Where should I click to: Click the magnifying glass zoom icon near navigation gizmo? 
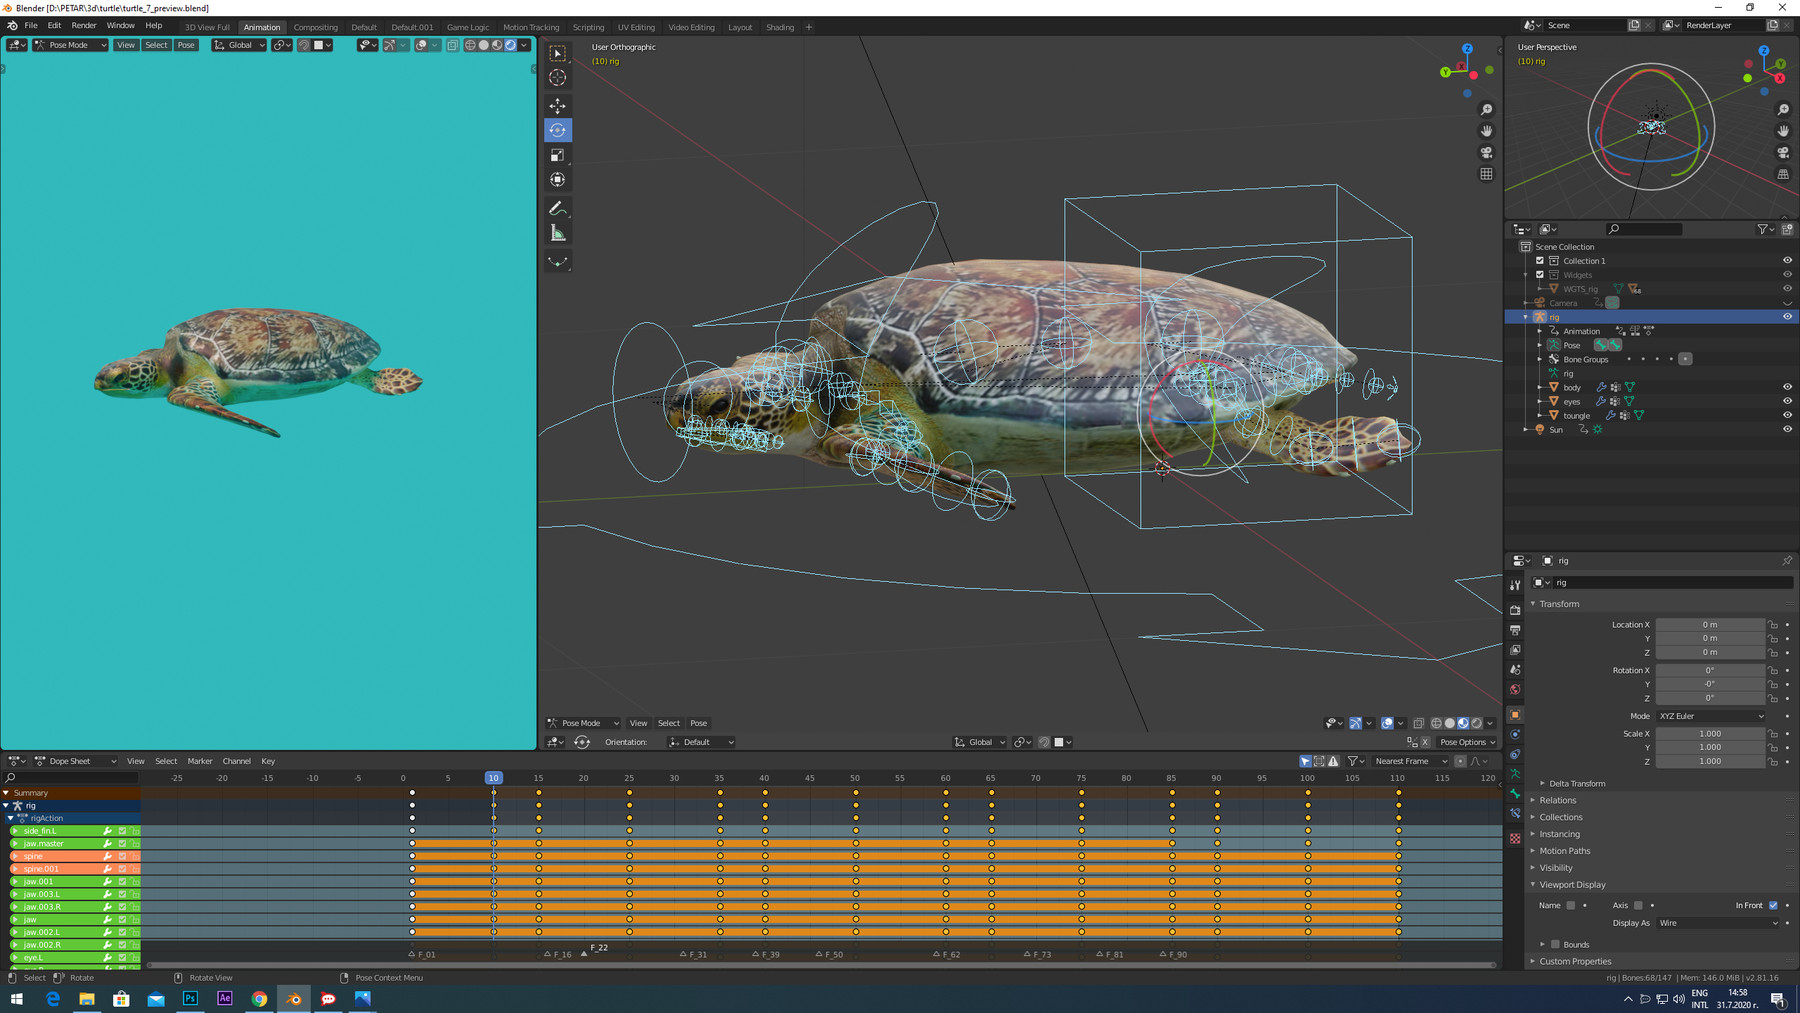click(1486, 109)
